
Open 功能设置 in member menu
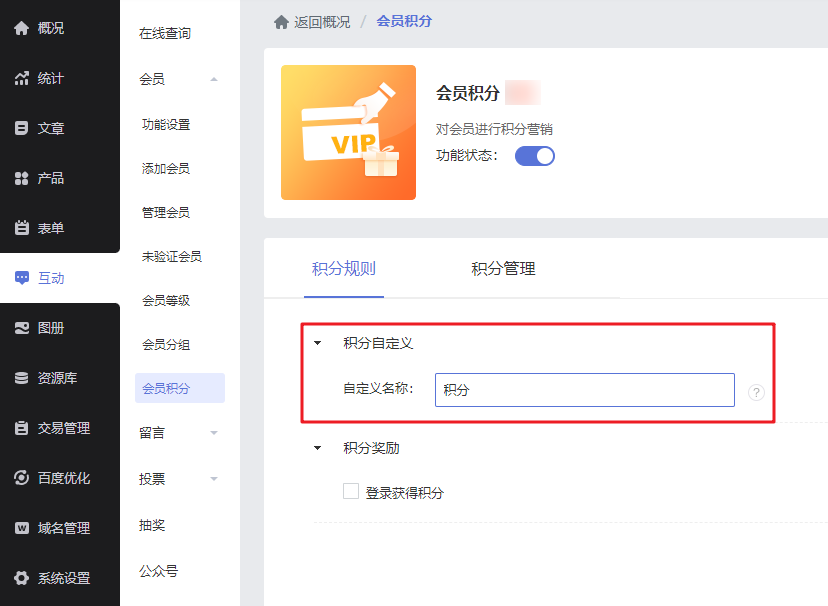click(x=166, y=125)
